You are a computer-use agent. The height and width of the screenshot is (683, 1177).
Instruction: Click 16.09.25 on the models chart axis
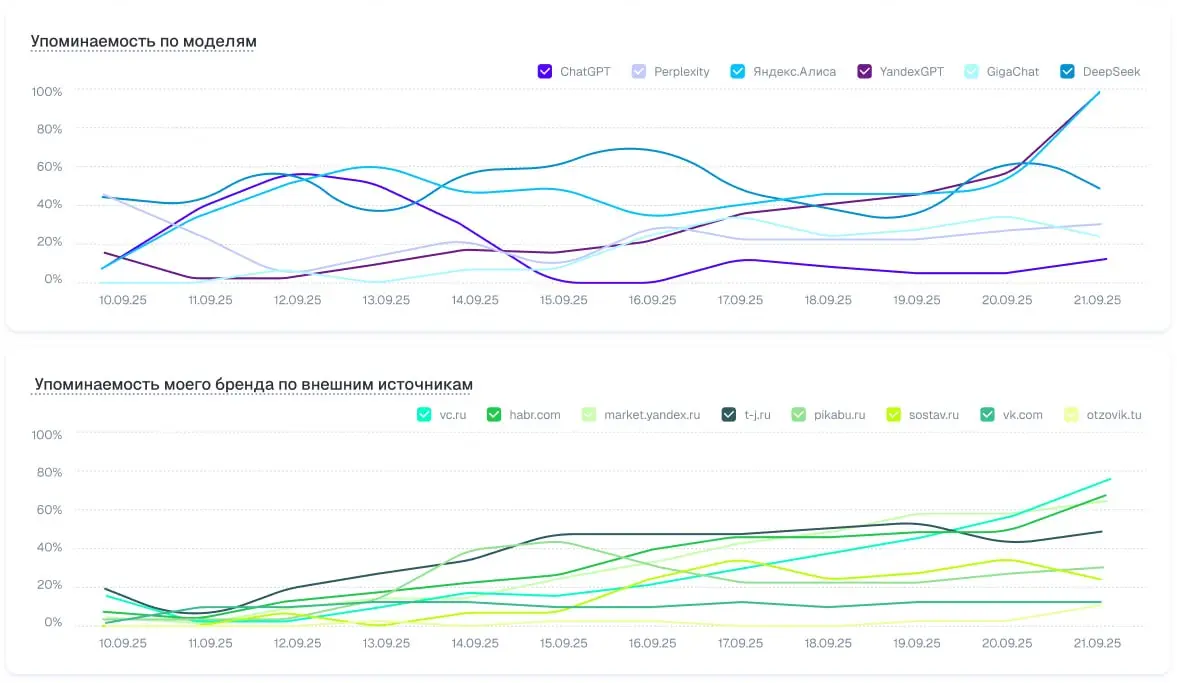tap(652, 300)
